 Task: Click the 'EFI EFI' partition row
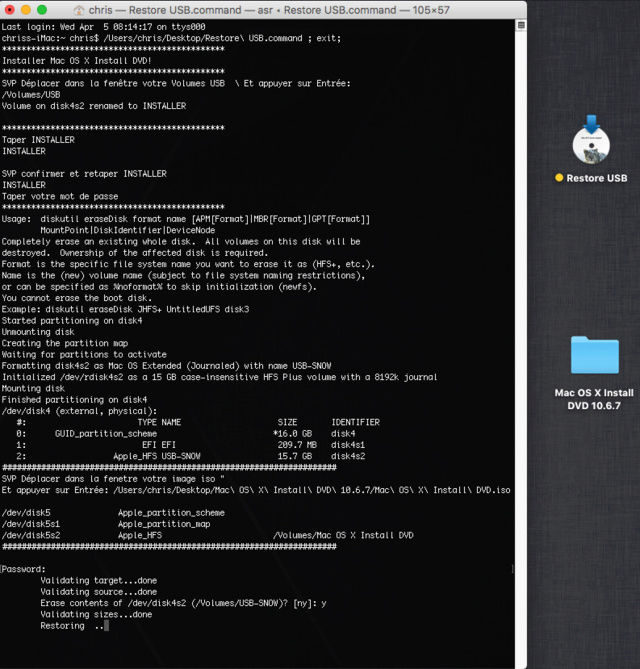pyautogui.click(x=191, y=445)
